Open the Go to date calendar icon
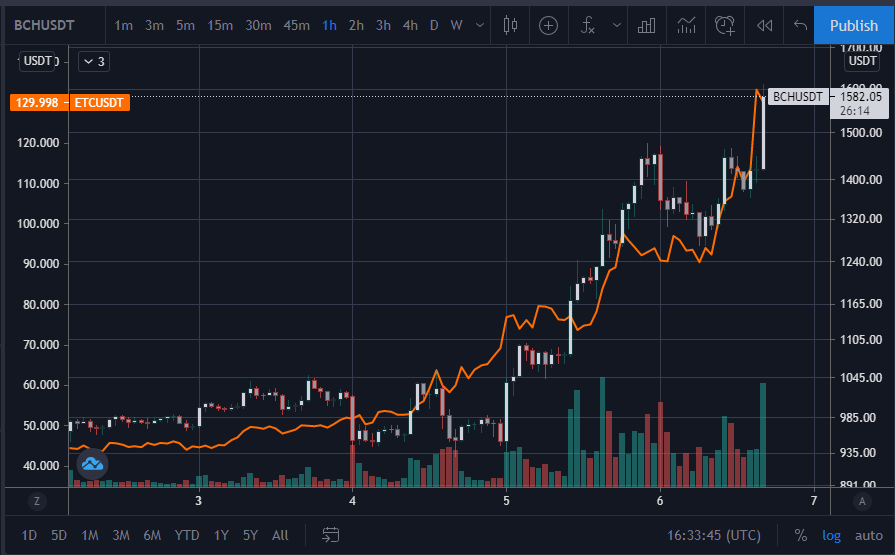Screen dimensions: 895x555 [330, 534]
